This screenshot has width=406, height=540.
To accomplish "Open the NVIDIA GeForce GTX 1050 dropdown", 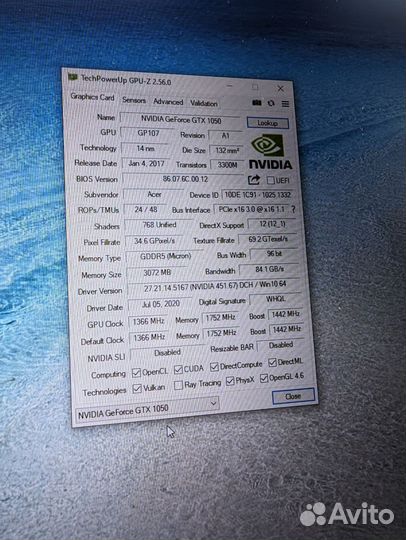I will tap(147, 409).
